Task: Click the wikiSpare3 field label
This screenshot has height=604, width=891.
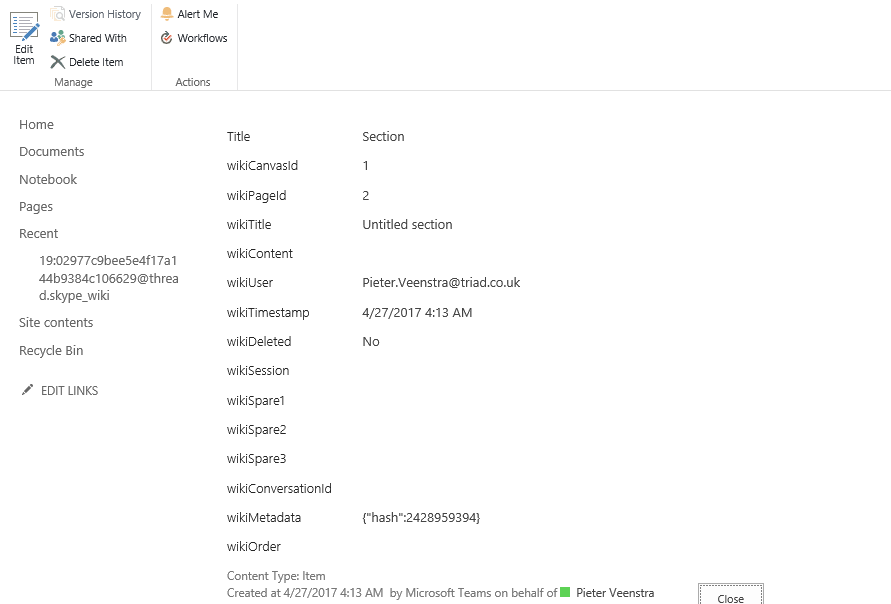Action: pos(256,459)
